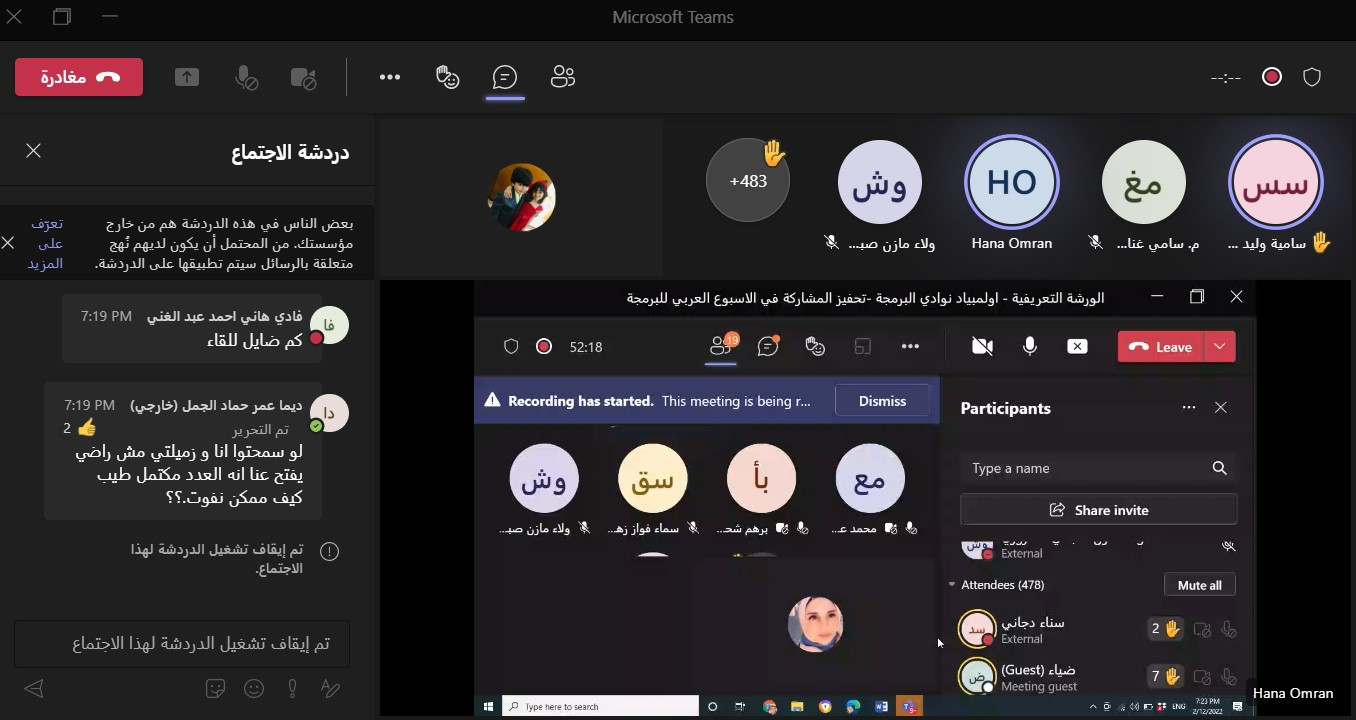Click the Share invite button
The image size is (1356, 720).
coord(1098,510)
